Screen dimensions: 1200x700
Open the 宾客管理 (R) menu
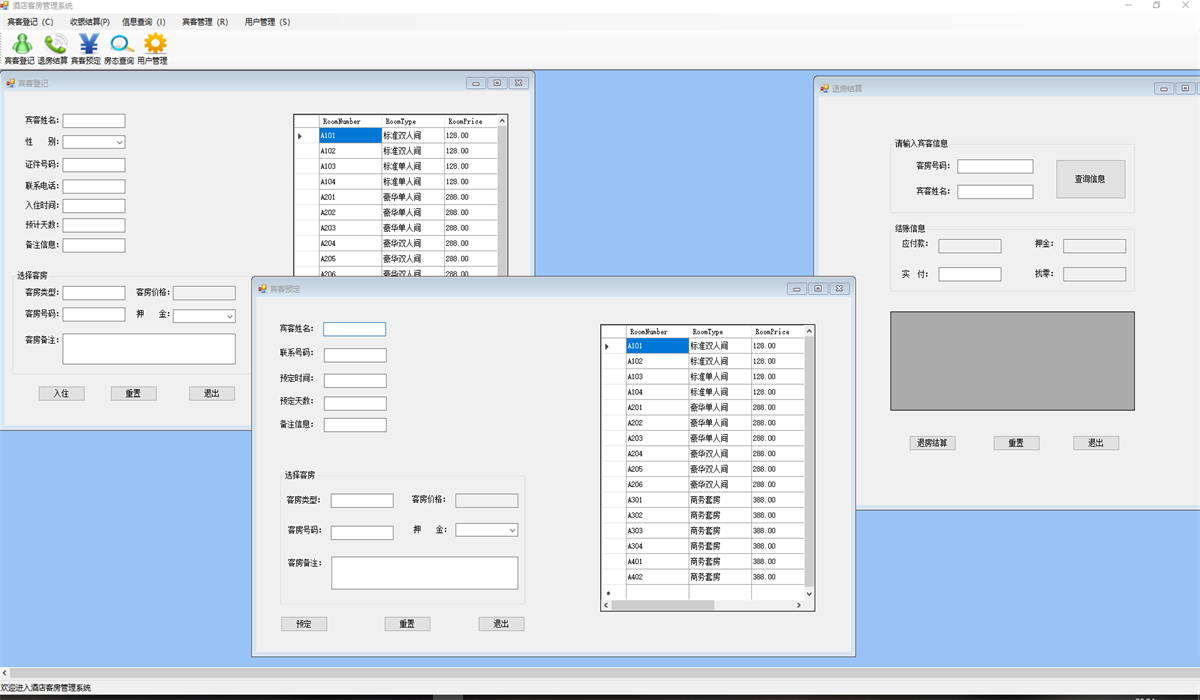[x=205, y=22]
